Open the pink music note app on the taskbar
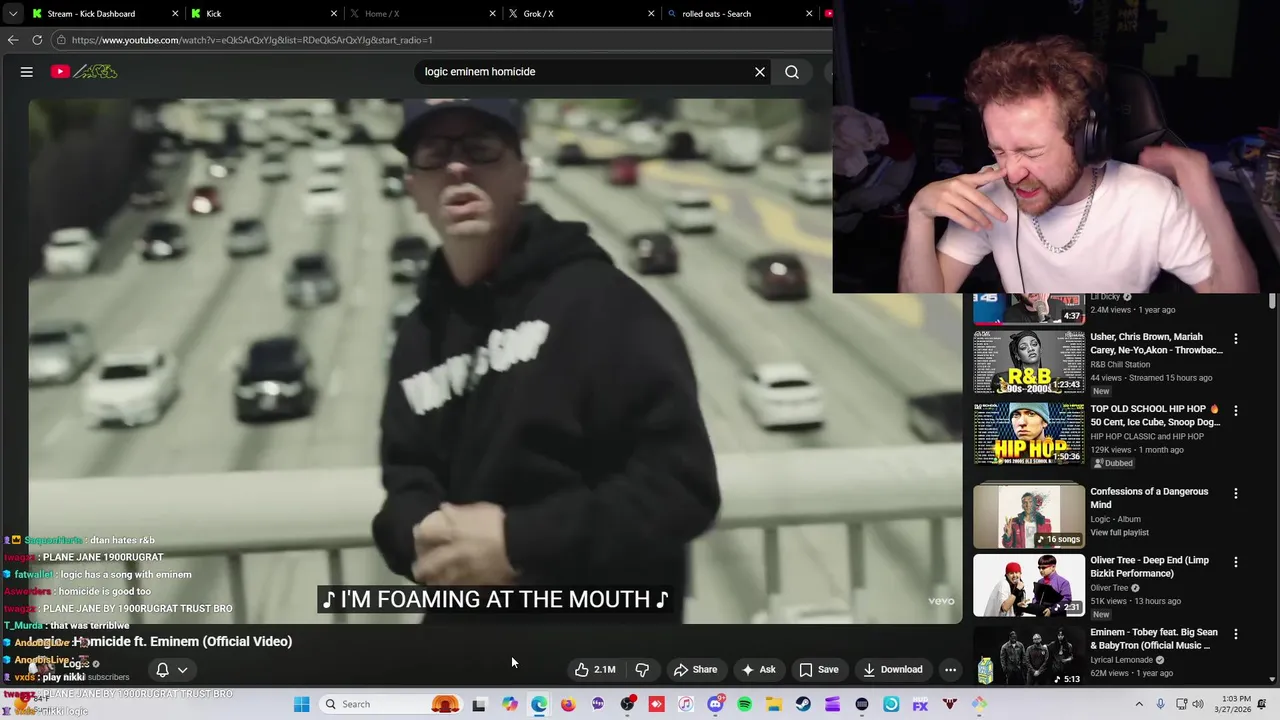Image resolution: width=1280 pixels, height=720 pixels. 686,704
